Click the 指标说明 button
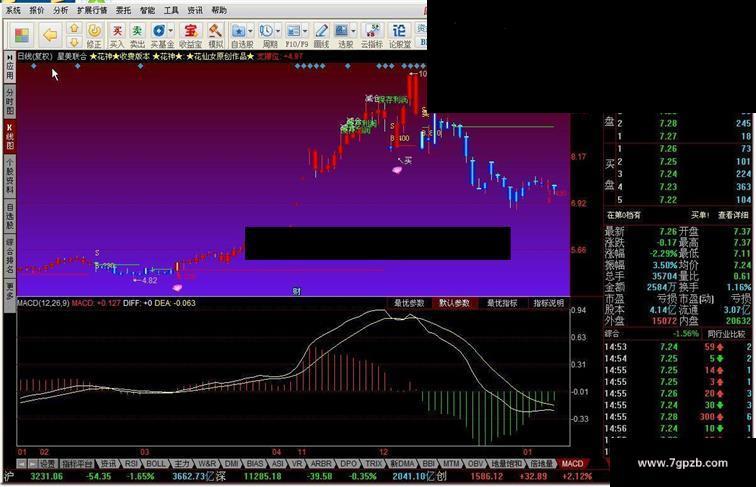 (548, 303)
